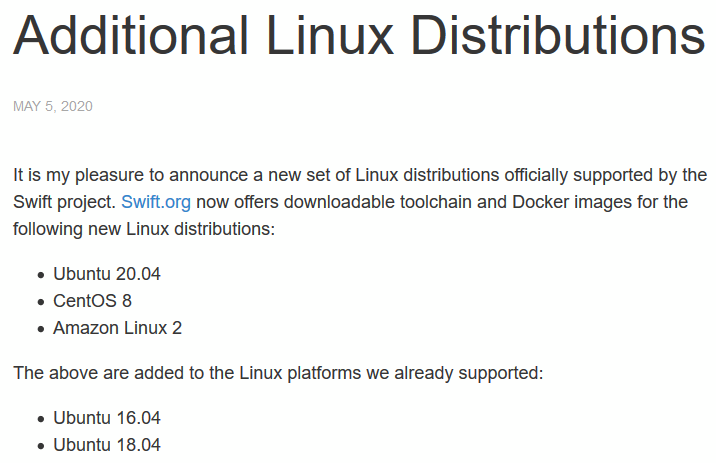Screen dimensions: 716x463
Task: Select the Ubuntu 20.04 list item
Action: pyautogui.click(x=107, y=274)
